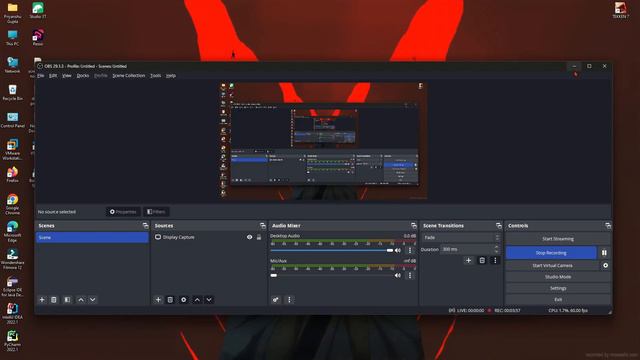Remove scene transition with trash icon

(482, 260)
